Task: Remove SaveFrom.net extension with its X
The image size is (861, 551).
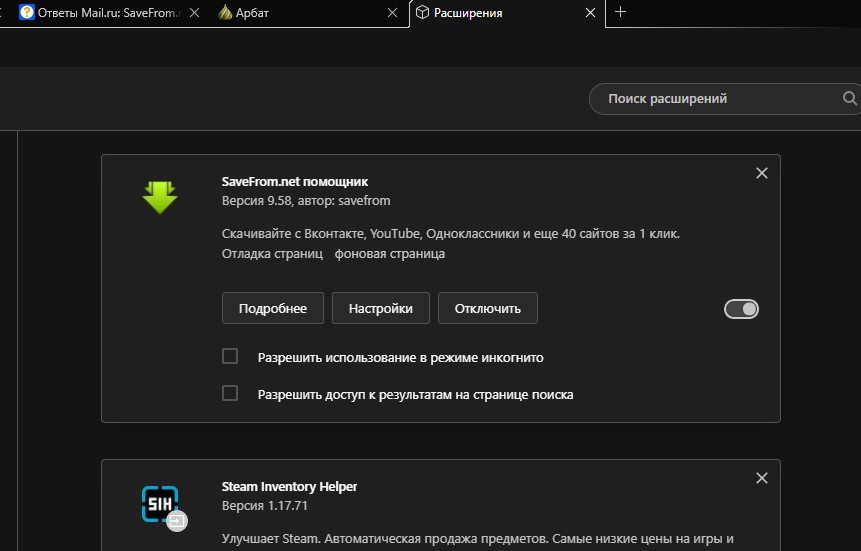Action: point(762,173)
